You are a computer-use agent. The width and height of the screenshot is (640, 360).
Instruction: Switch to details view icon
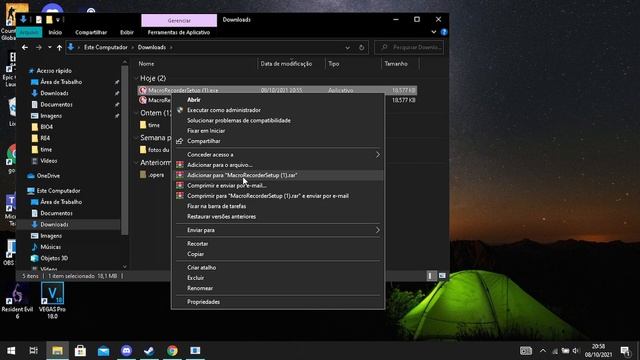(x=431, y=276)
